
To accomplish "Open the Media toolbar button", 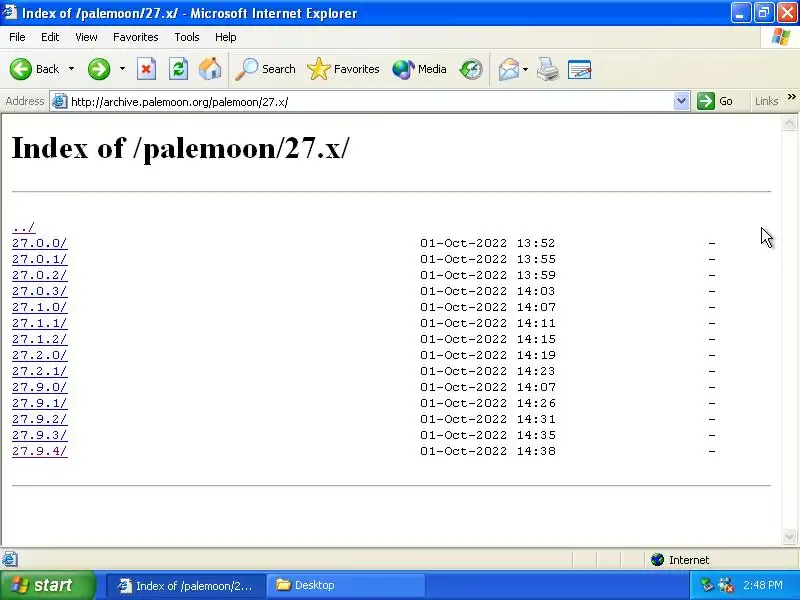I will click(x=419, y=69).
